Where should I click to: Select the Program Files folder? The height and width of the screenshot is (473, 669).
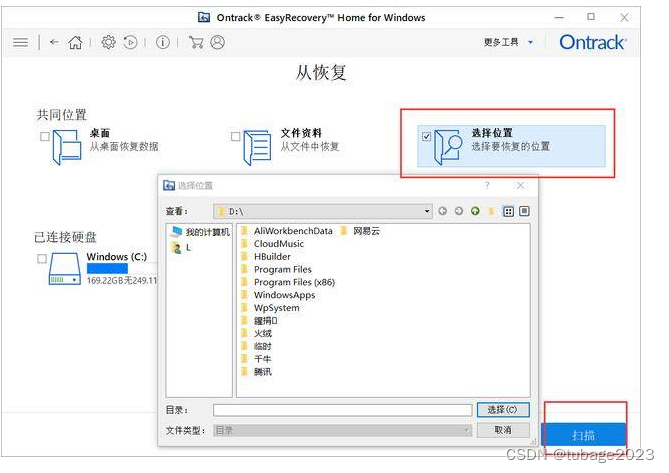coord(276,270)
